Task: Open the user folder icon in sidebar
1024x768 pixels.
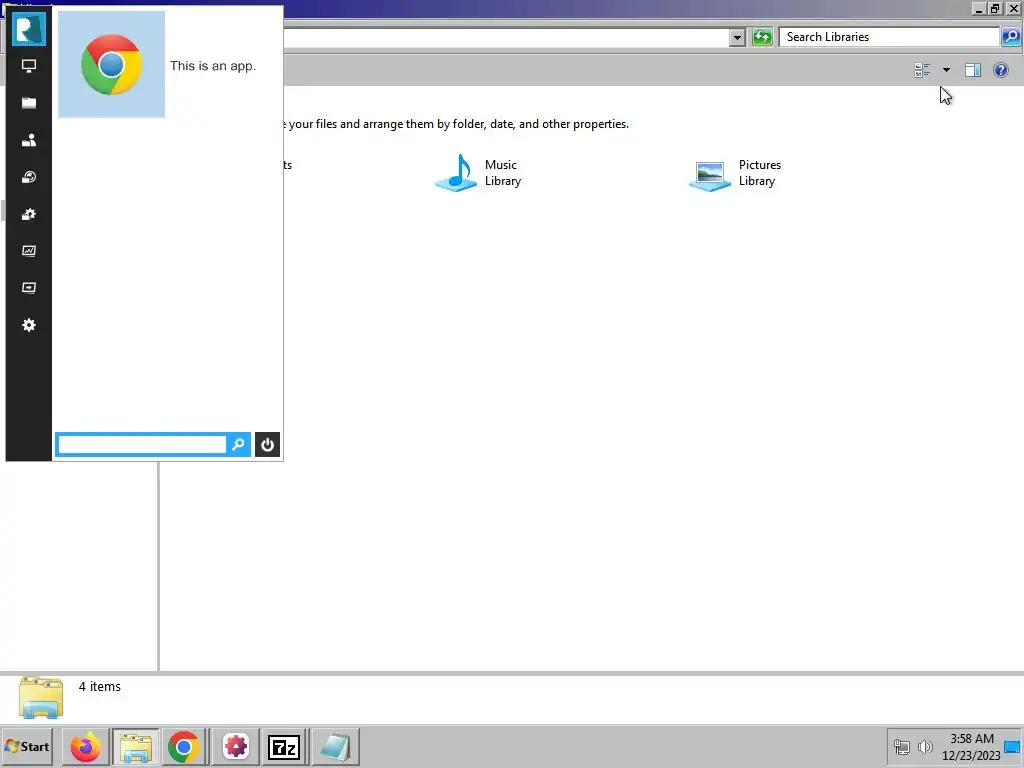Action: click(x=29, y=140)
